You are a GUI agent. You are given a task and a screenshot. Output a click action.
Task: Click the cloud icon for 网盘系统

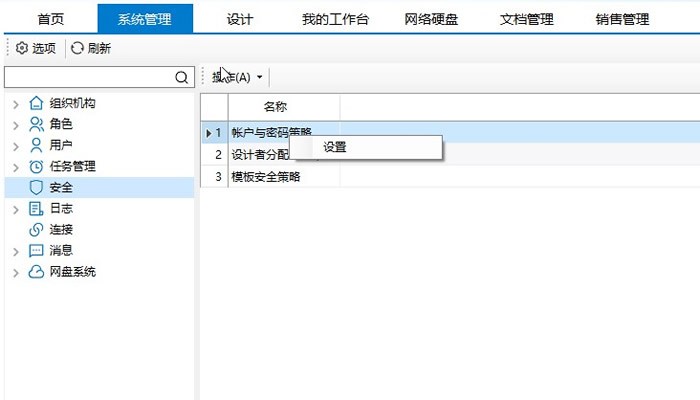point(36,271)
